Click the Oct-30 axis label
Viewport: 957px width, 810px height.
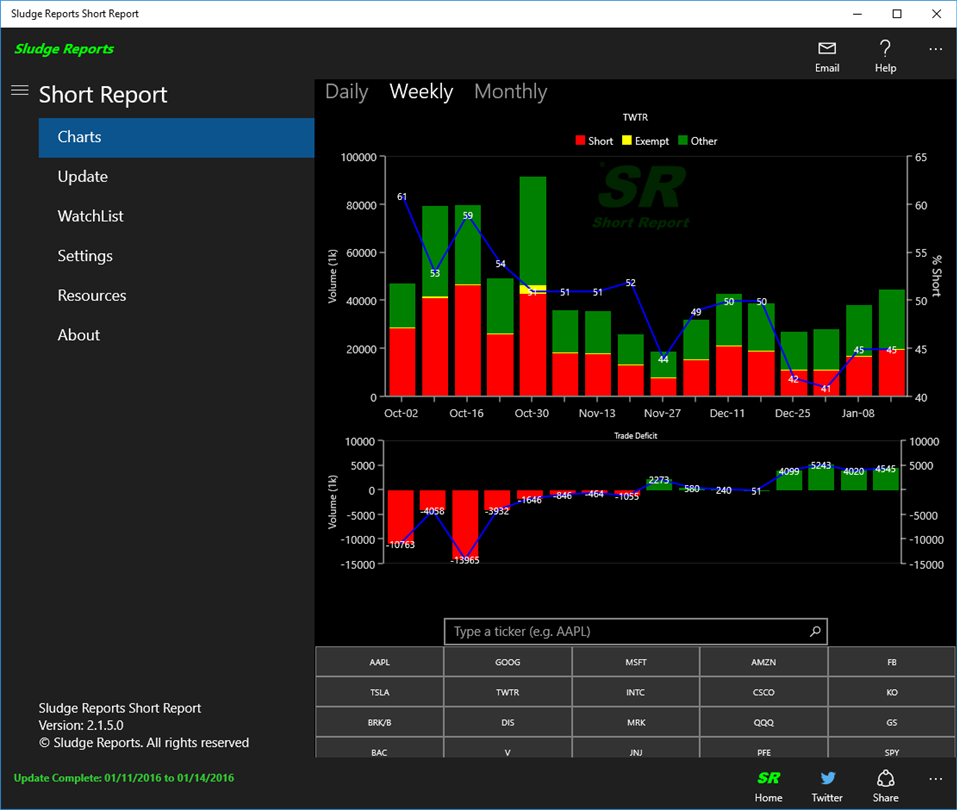pos(532,413)
